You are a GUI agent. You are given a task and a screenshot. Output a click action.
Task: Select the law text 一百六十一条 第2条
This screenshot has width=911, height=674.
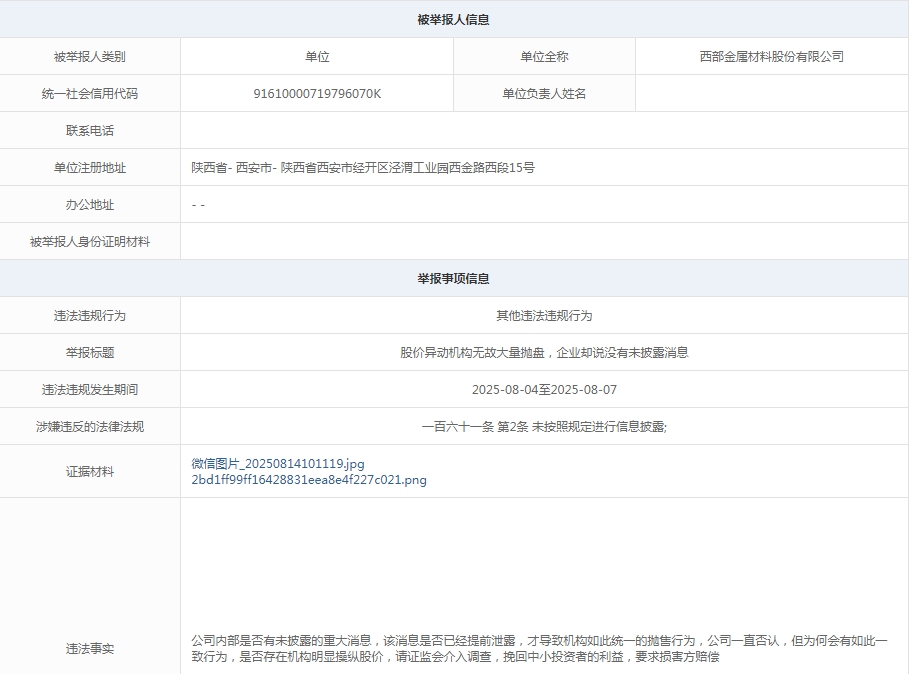(x=544, y=427)
